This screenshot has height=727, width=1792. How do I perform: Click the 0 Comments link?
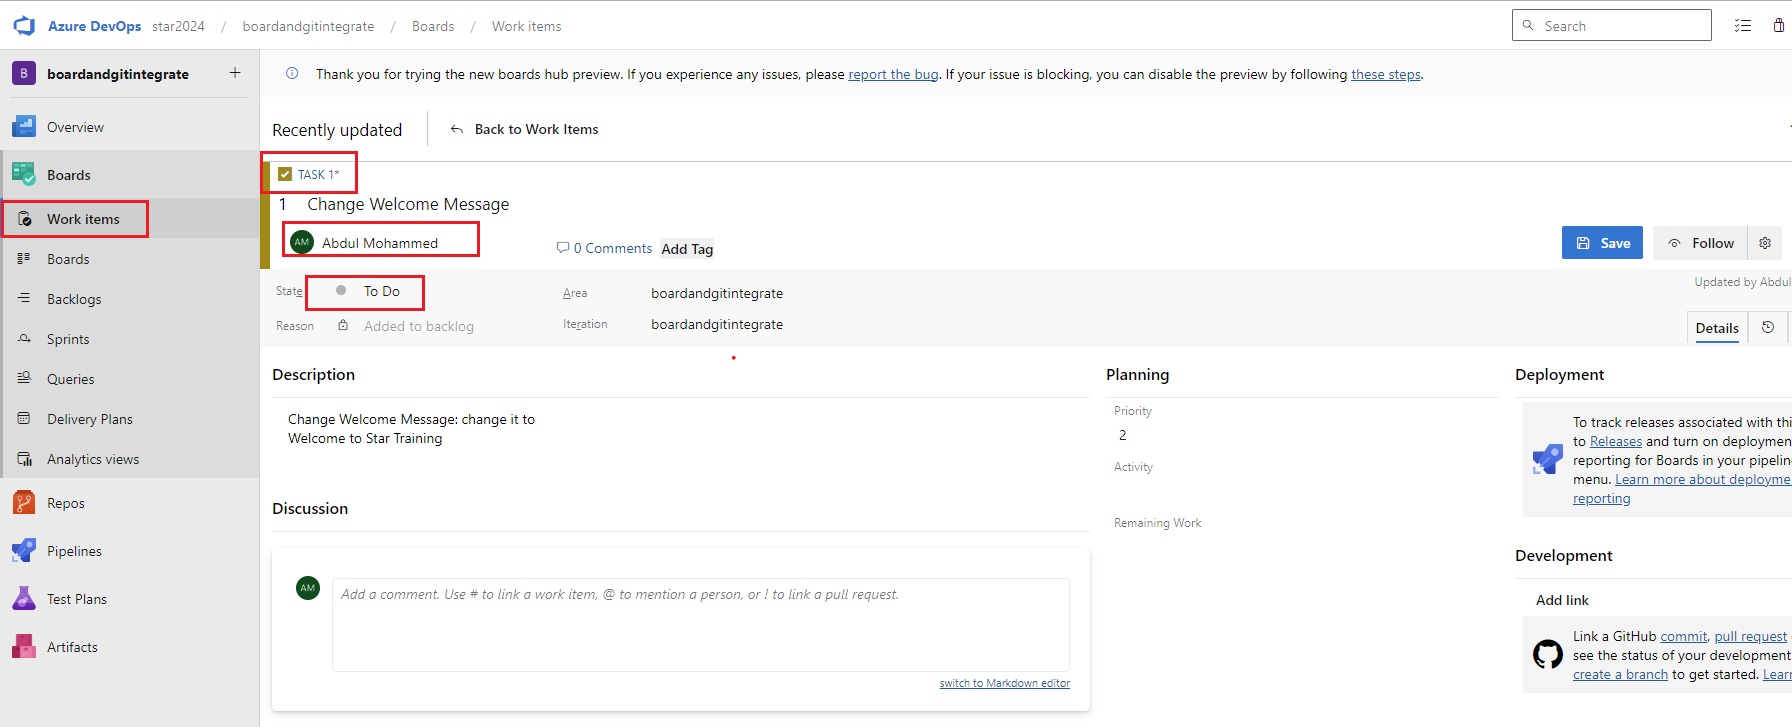612,248
